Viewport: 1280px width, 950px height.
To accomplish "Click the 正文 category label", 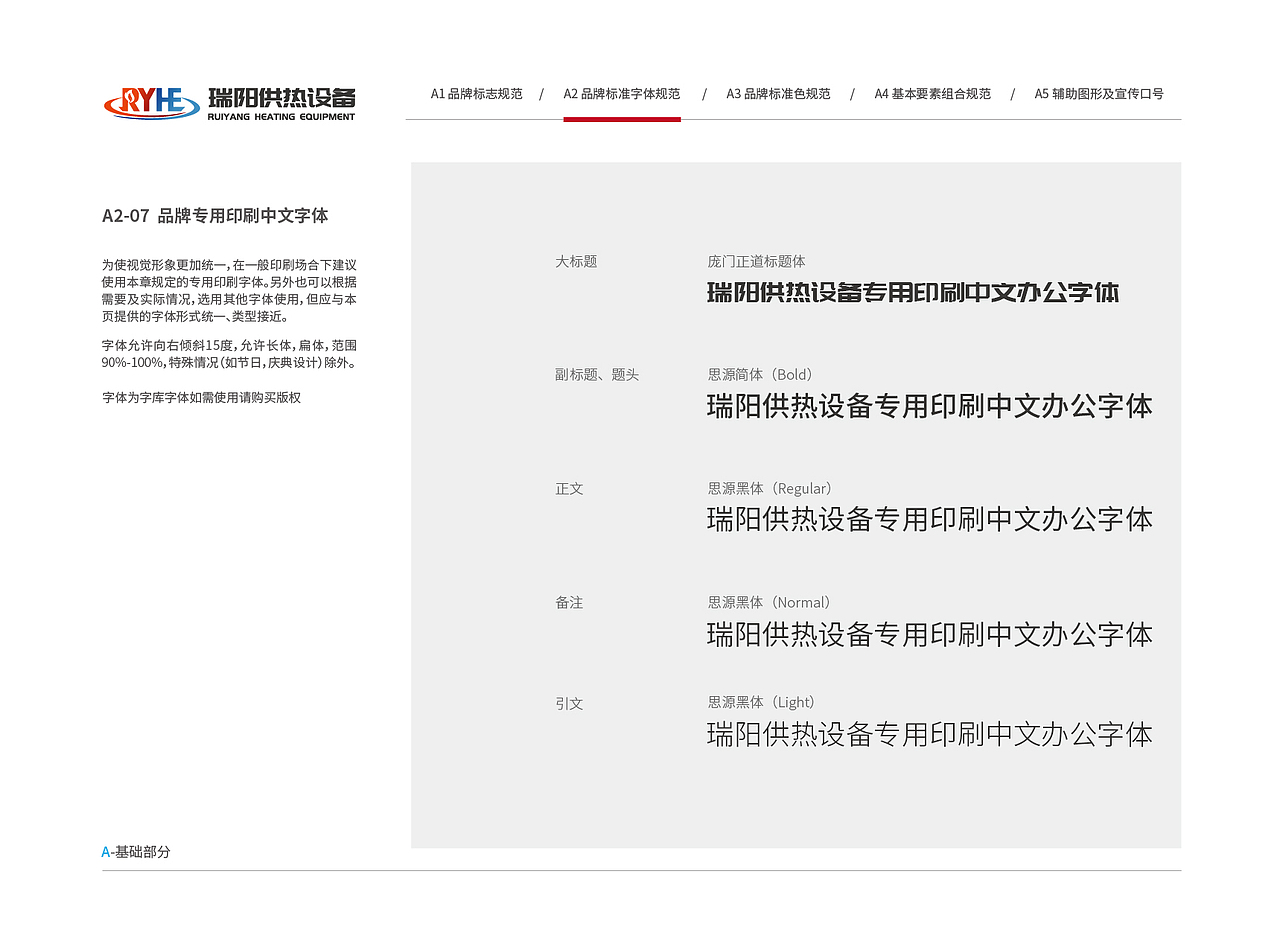I will (x=569, y=488).
